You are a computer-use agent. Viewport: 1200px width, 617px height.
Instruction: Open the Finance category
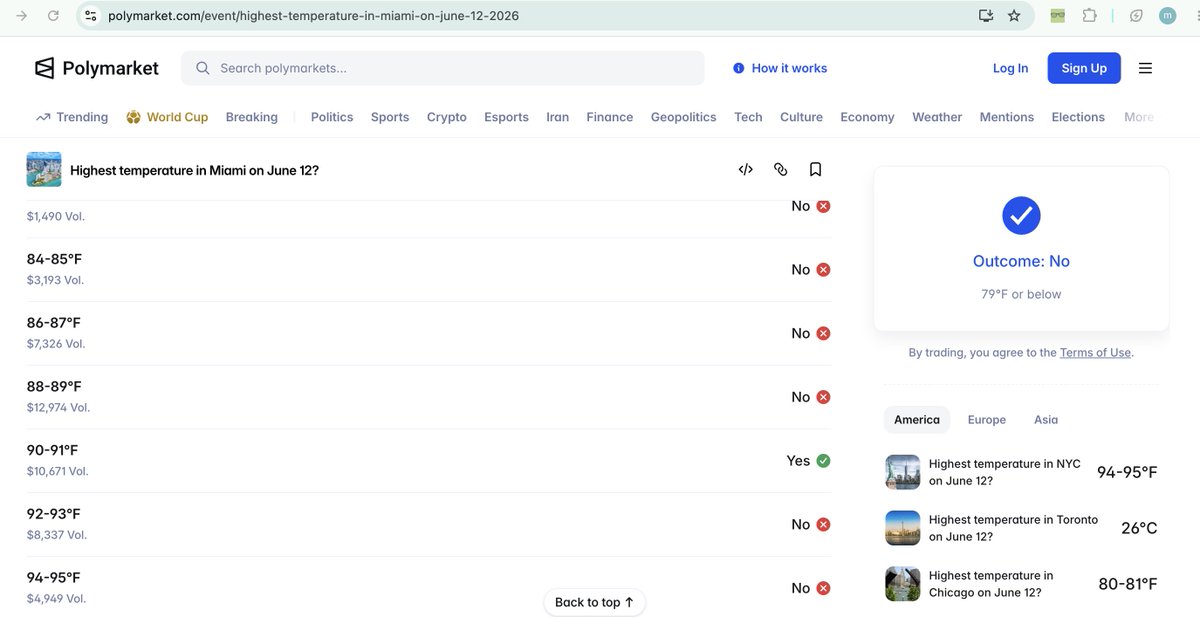[610, 117]
